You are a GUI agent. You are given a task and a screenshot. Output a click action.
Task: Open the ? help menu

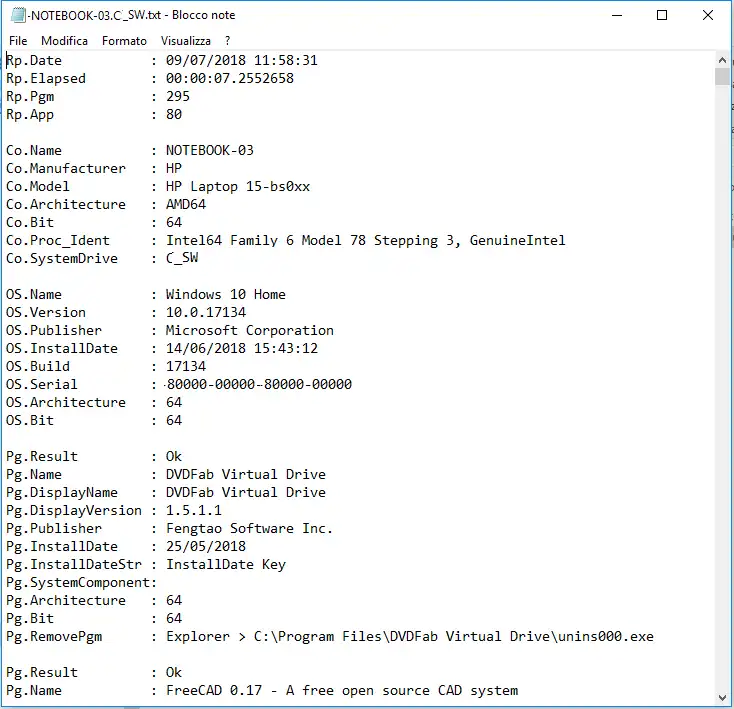(228, 41)
